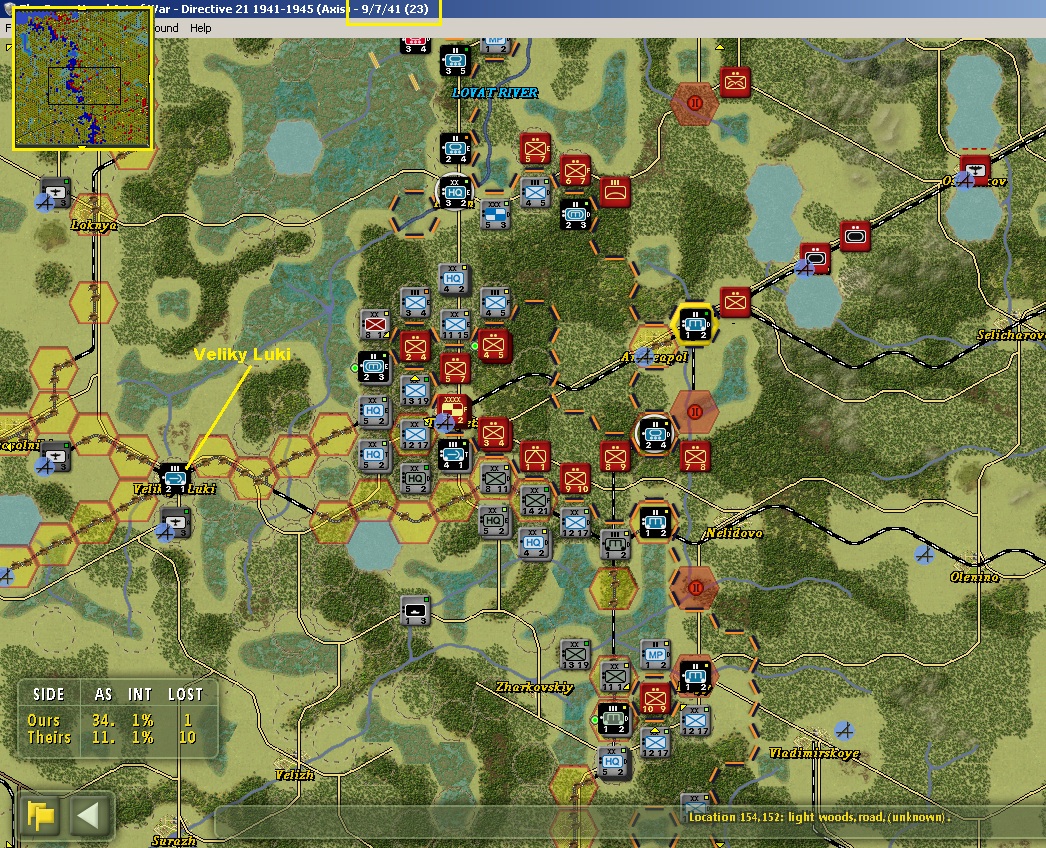This screenshot has width=1046, height=848.
Task: Click the Vladimirskoye town label
Action: pyautogui.click(x=814, y=753)
